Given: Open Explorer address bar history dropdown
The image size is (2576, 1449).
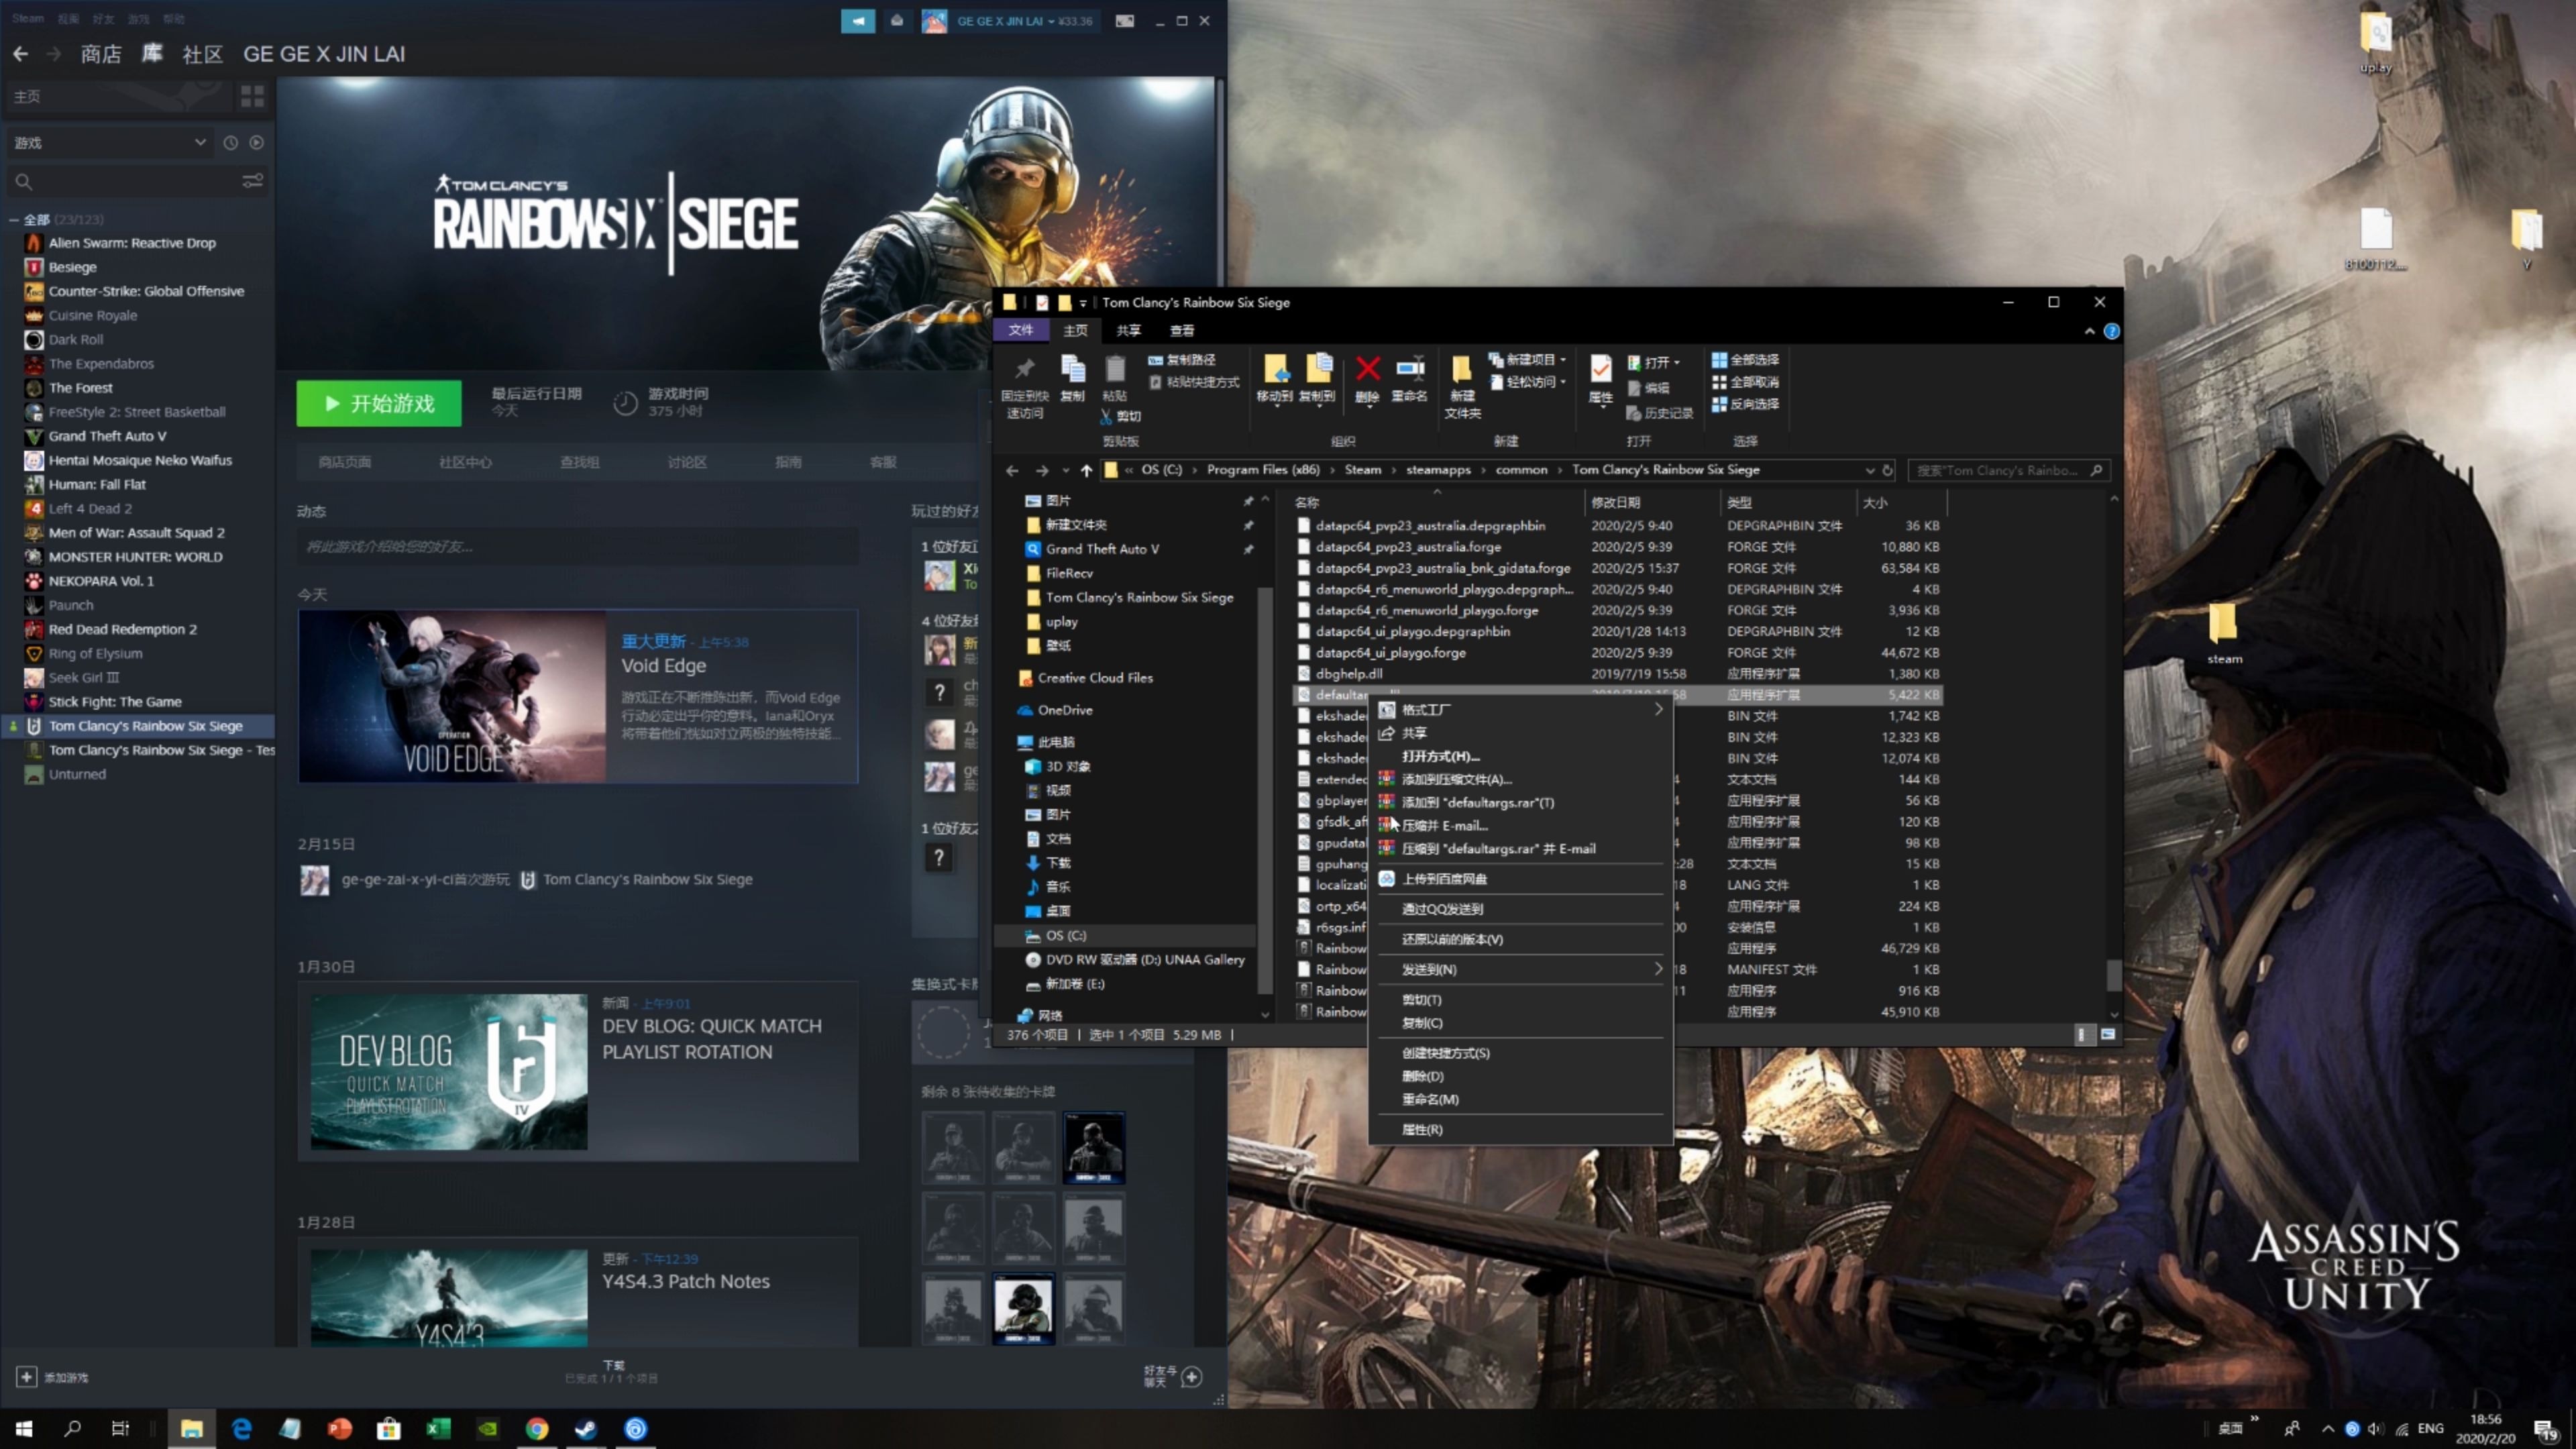Looking at the screenshot, I should (x=1869, y=470).
